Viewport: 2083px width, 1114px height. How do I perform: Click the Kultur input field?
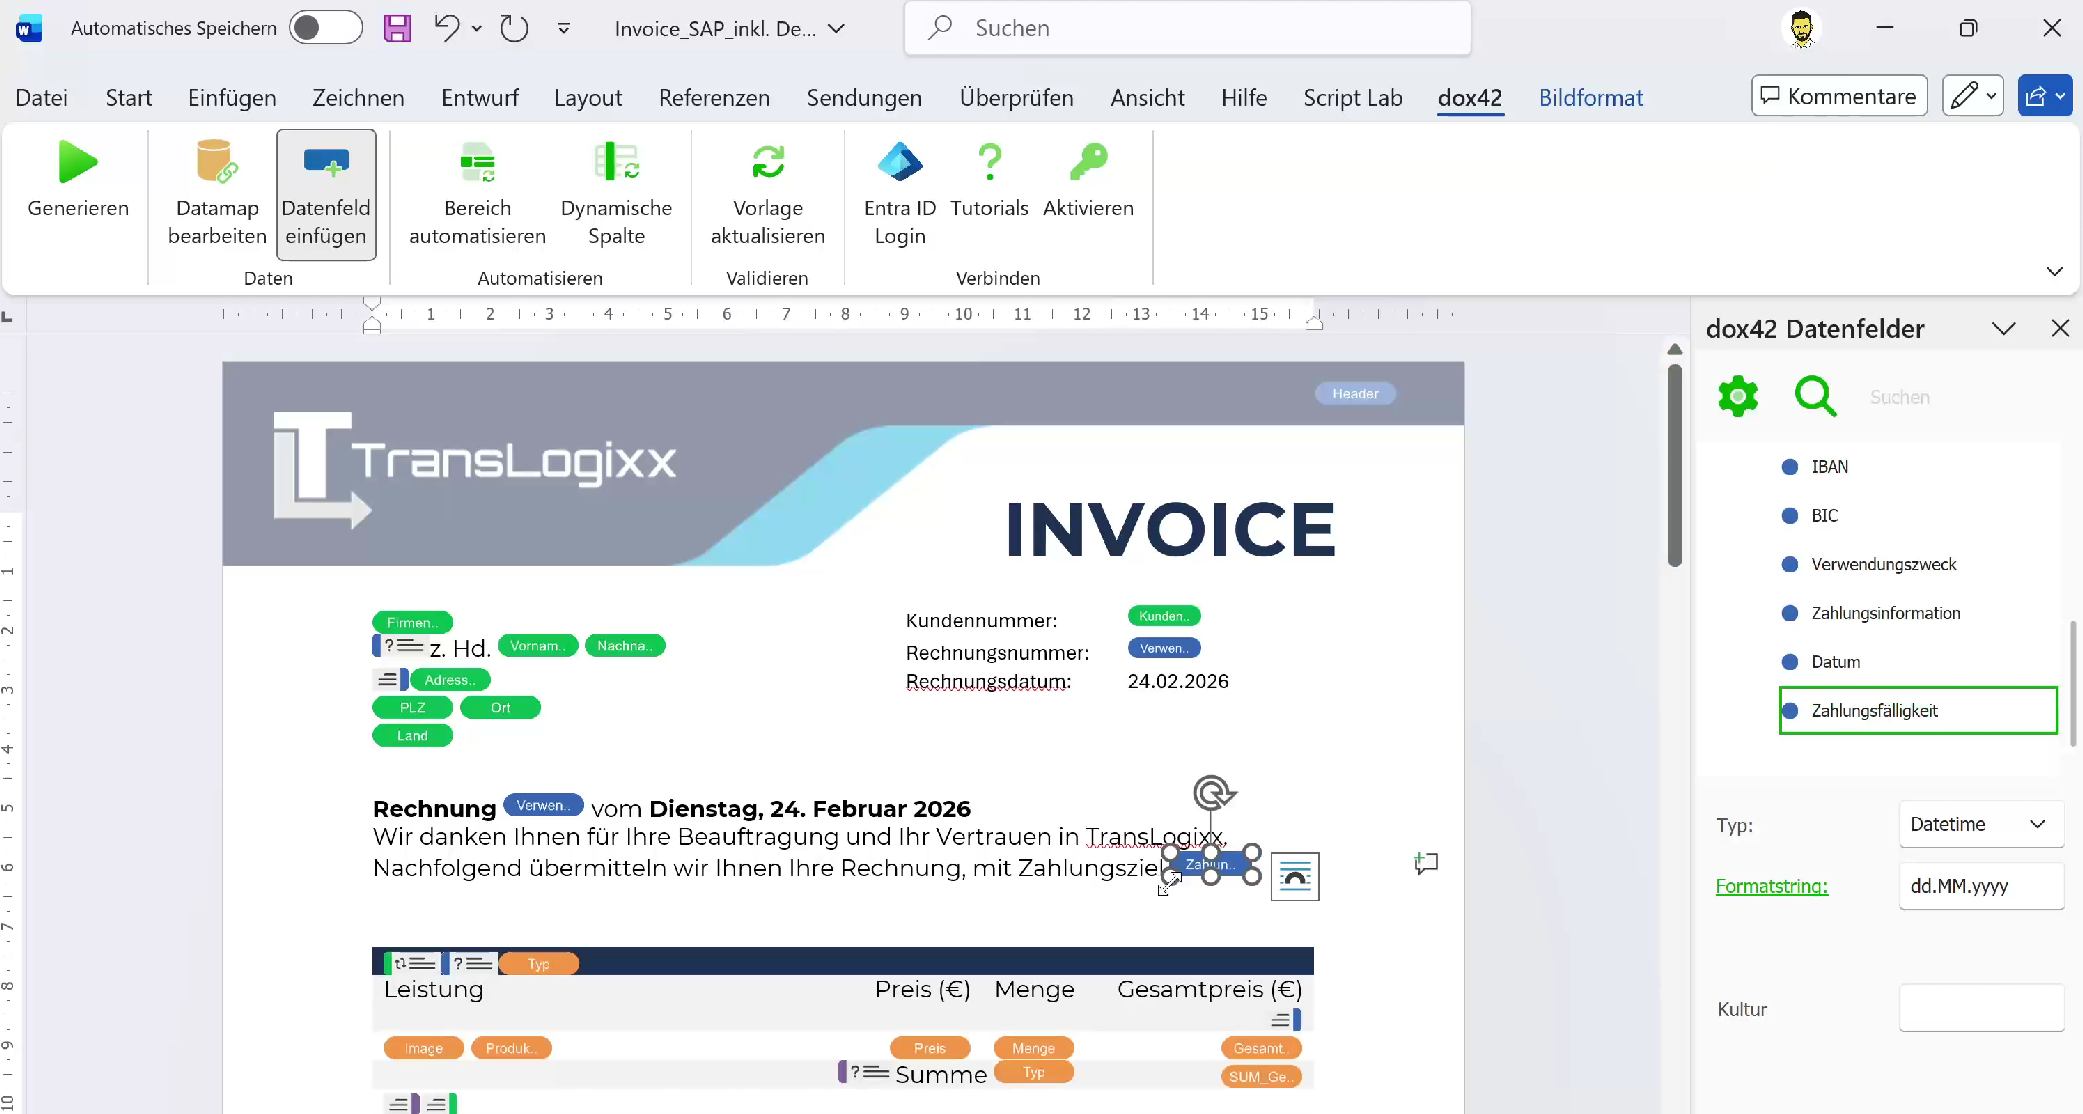point(1980,1008)
